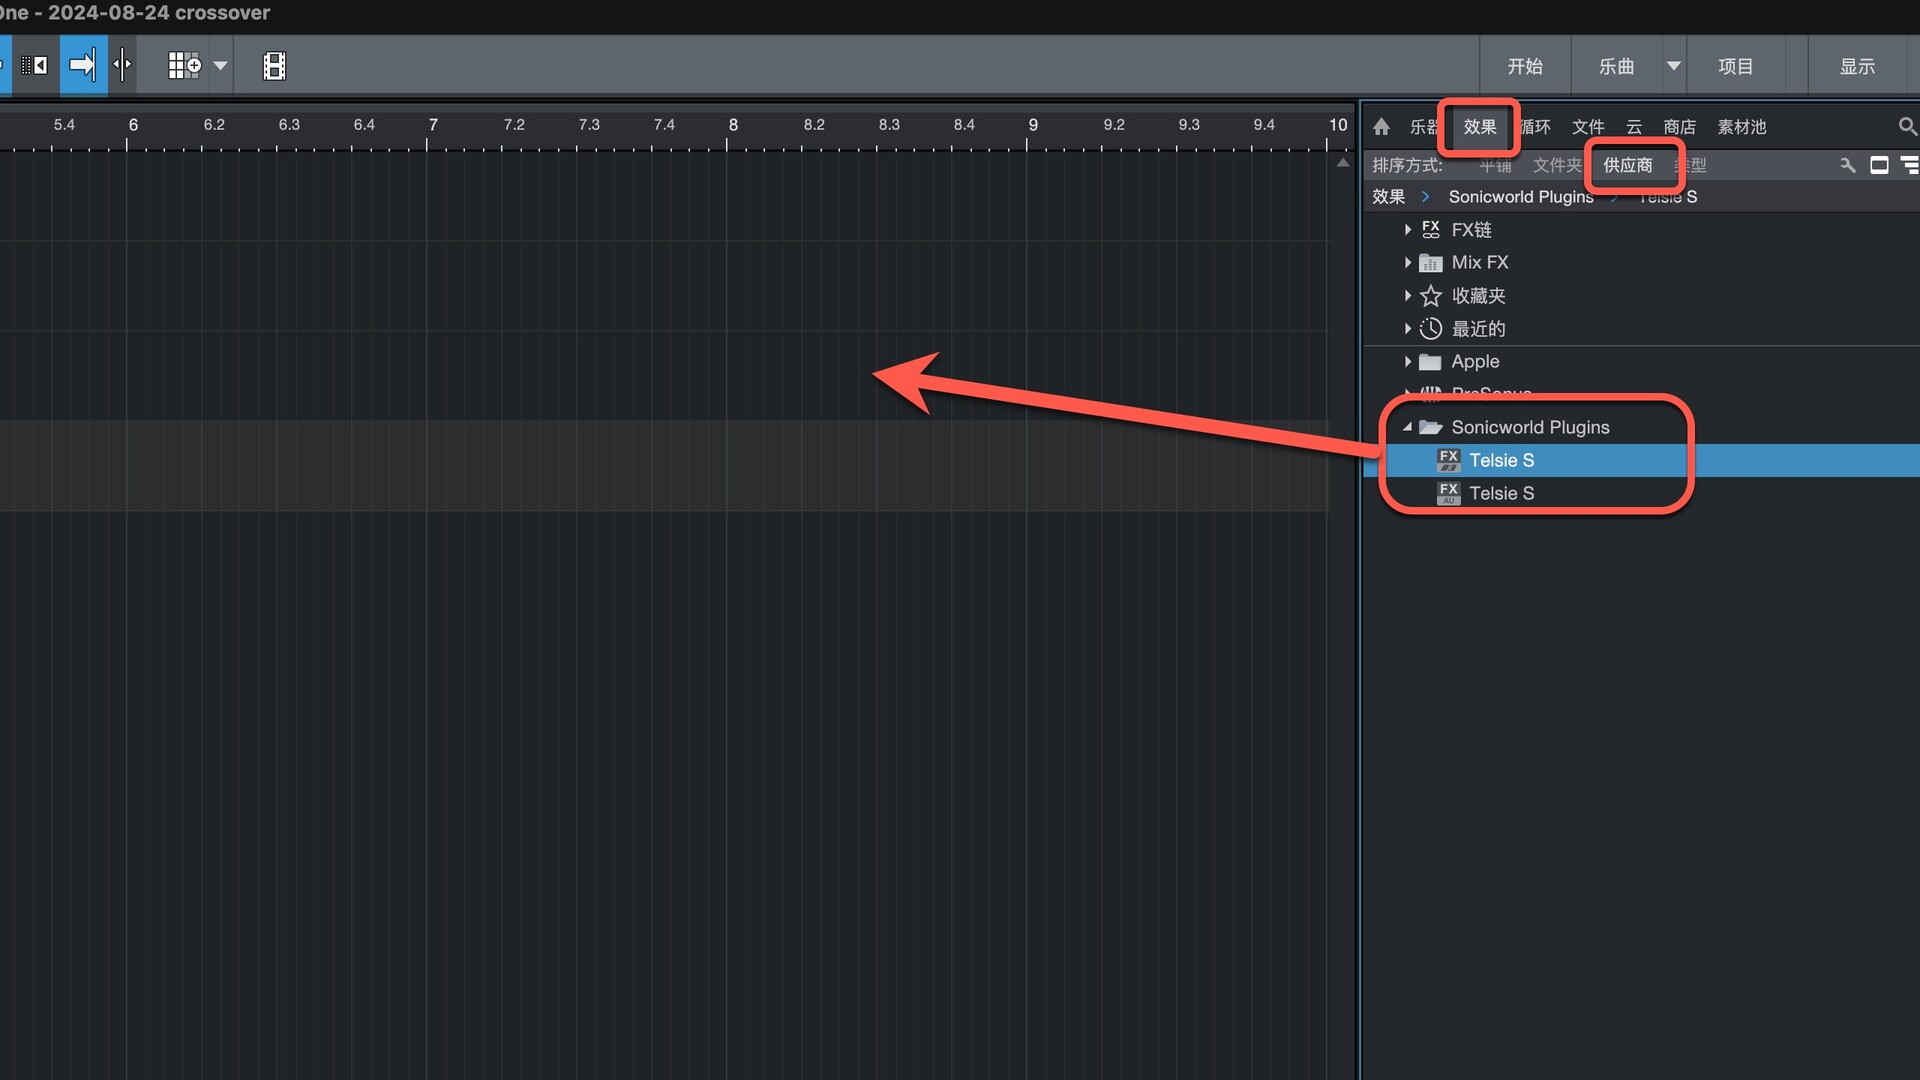Select the VST3 Telsie S plugin entry
The height and width of the screenshot is (1080, 1920).
click(1501, 460)
